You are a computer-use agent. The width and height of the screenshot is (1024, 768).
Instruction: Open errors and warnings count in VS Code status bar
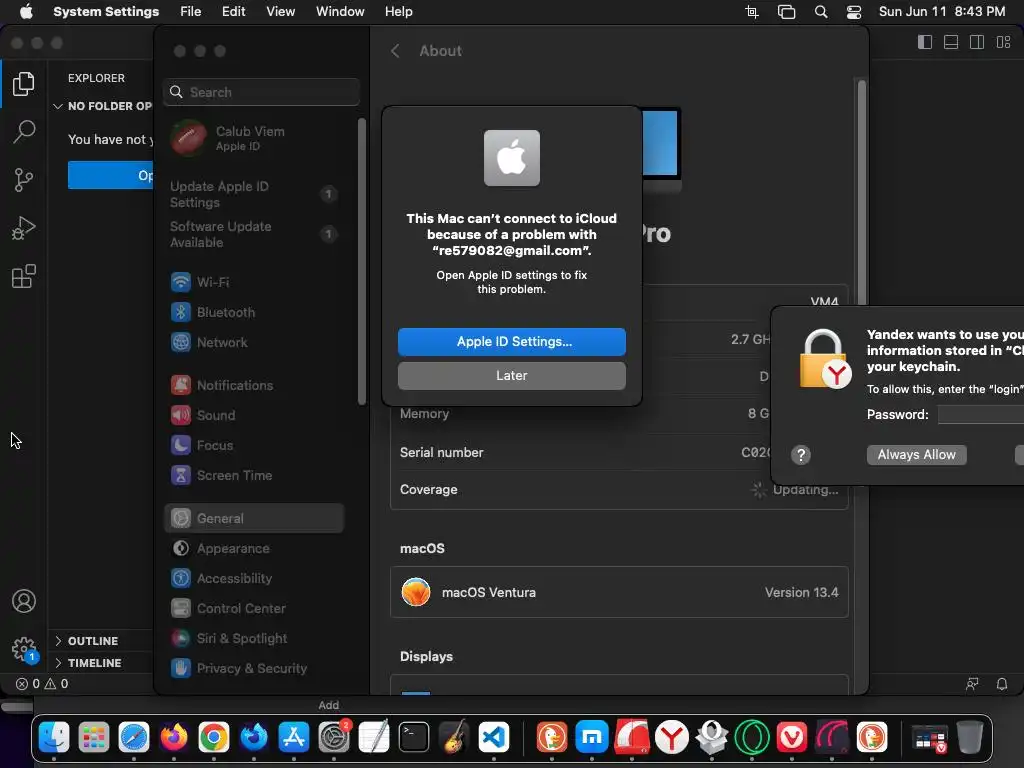pos(42,684)
